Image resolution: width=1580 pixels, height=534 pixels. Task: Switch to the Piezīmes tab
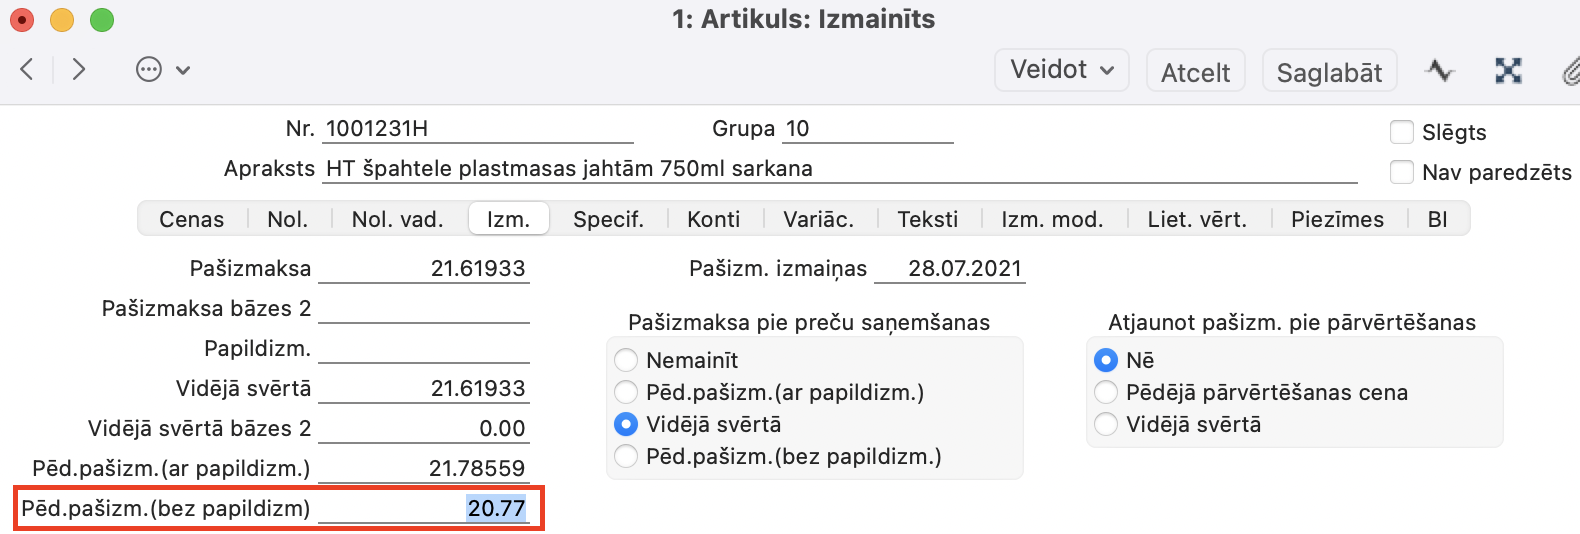[x=1337, y=219]
